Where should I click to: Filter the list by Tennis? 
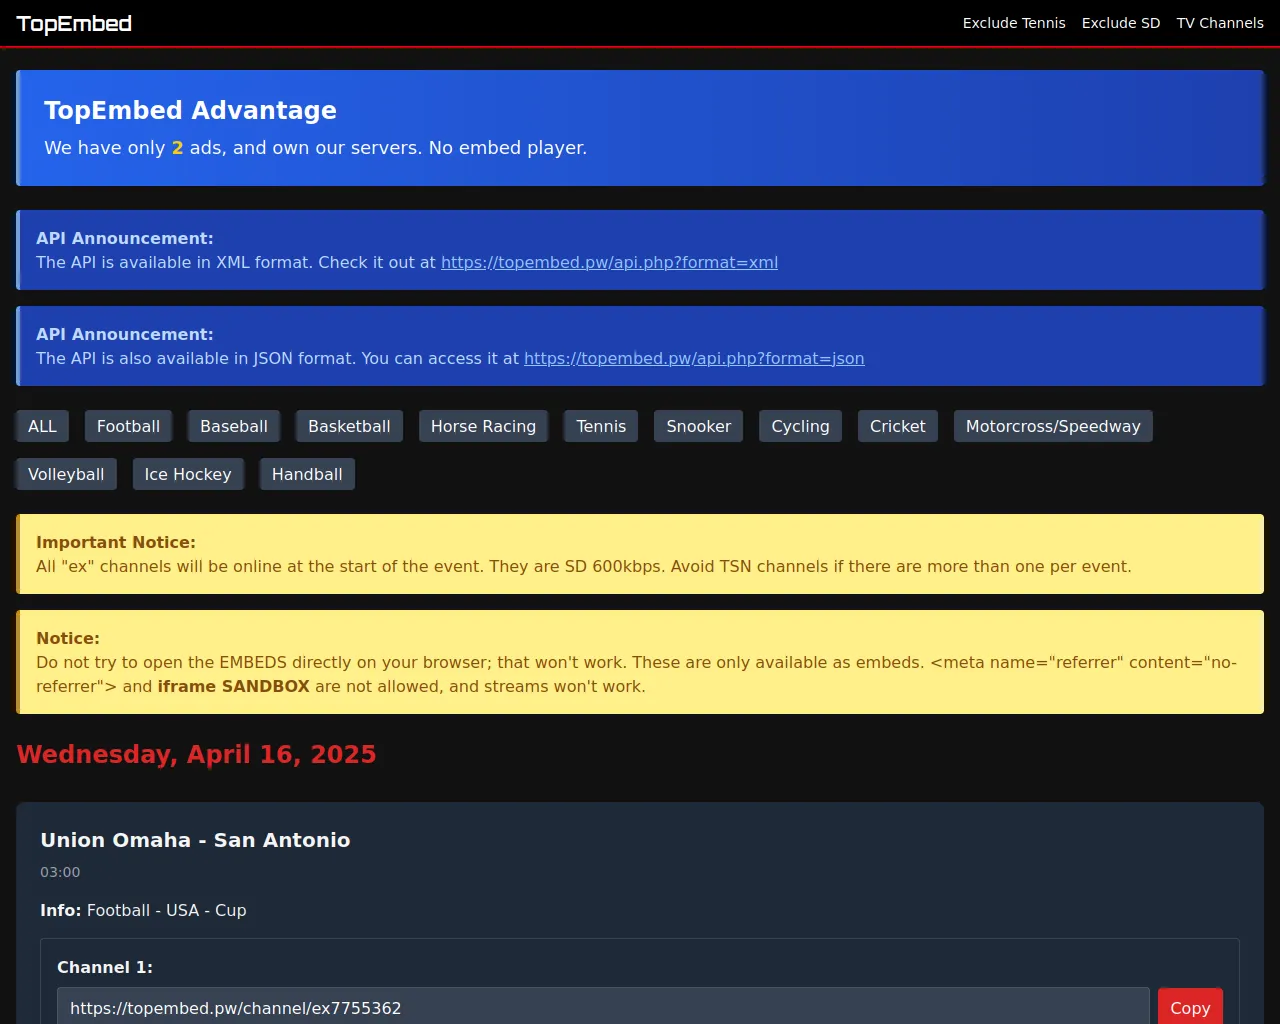pos(601,426)
